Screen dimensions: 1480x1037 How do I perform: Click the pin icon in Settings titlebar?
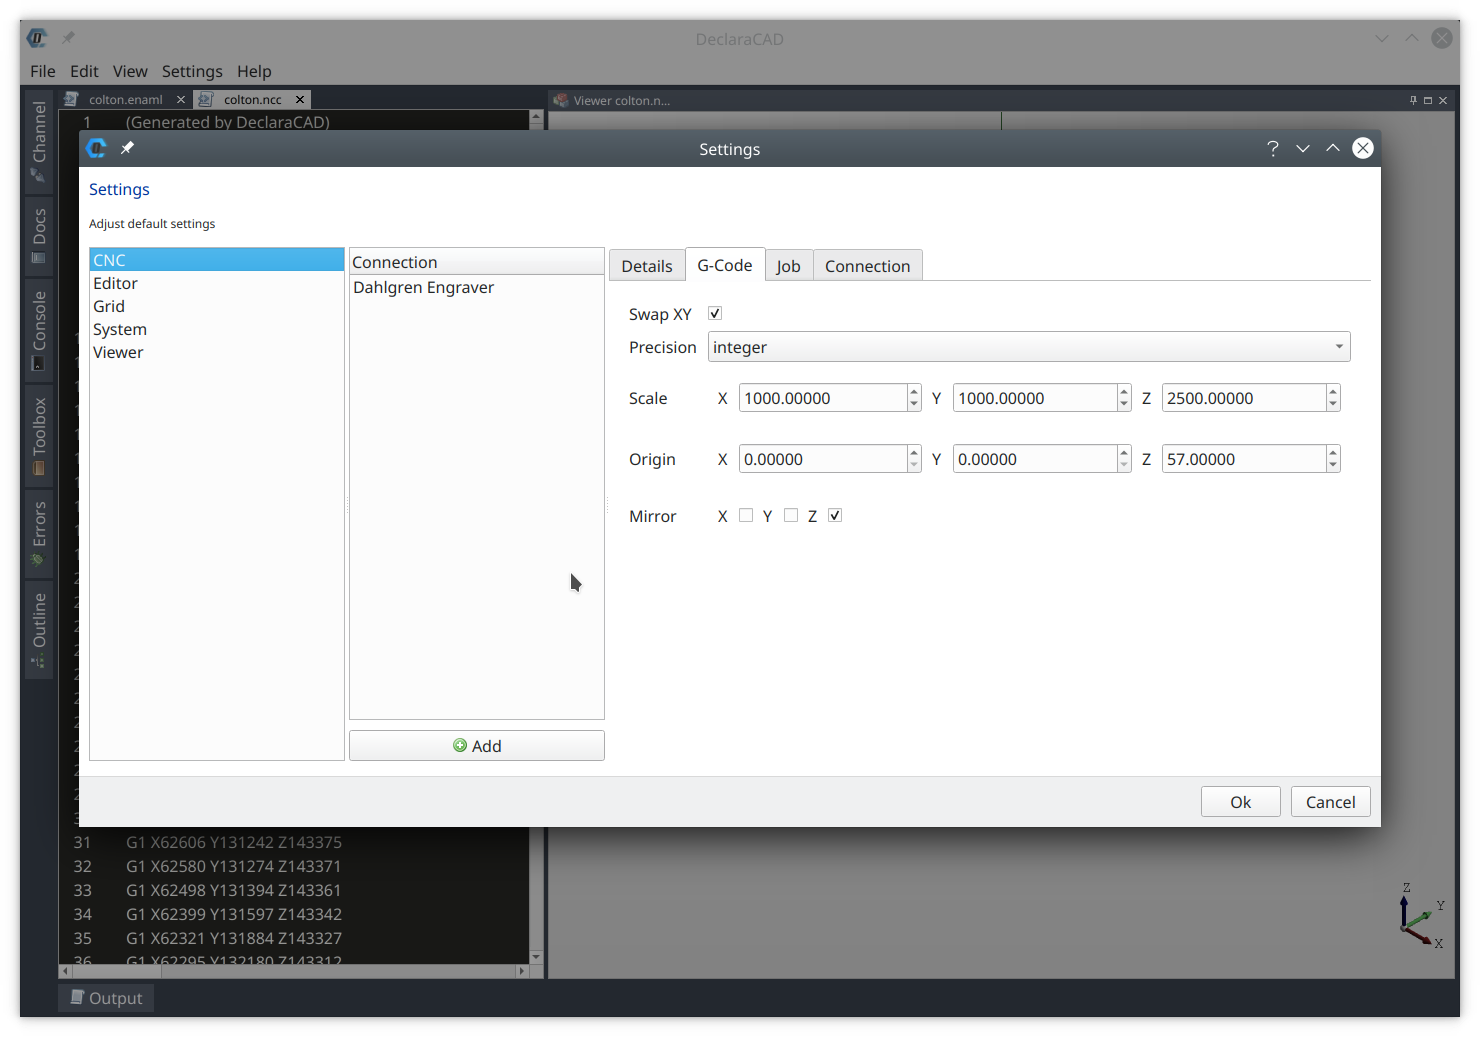[127, 148]
